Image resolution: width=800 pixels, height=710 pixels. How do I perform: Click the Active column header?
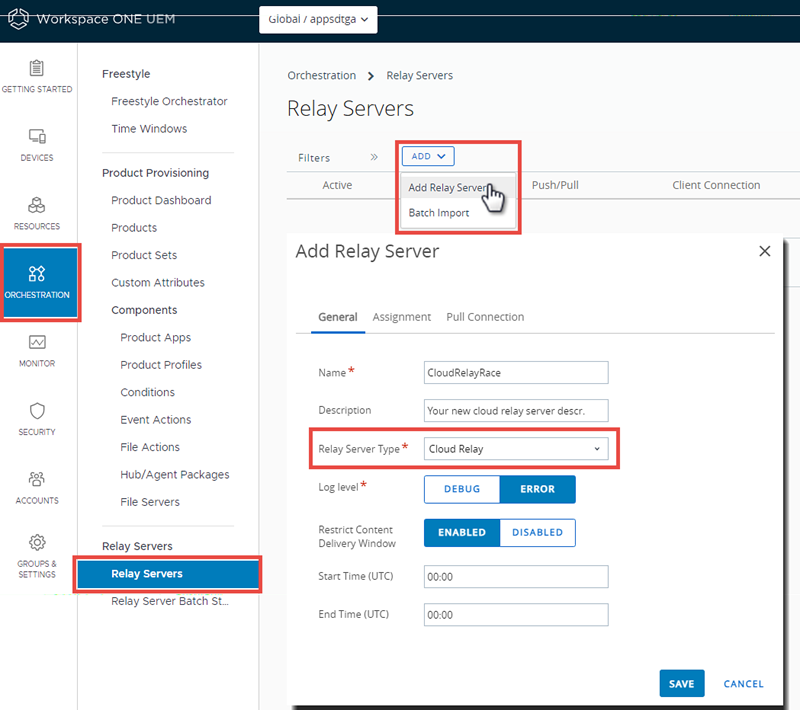click(337, 185)
